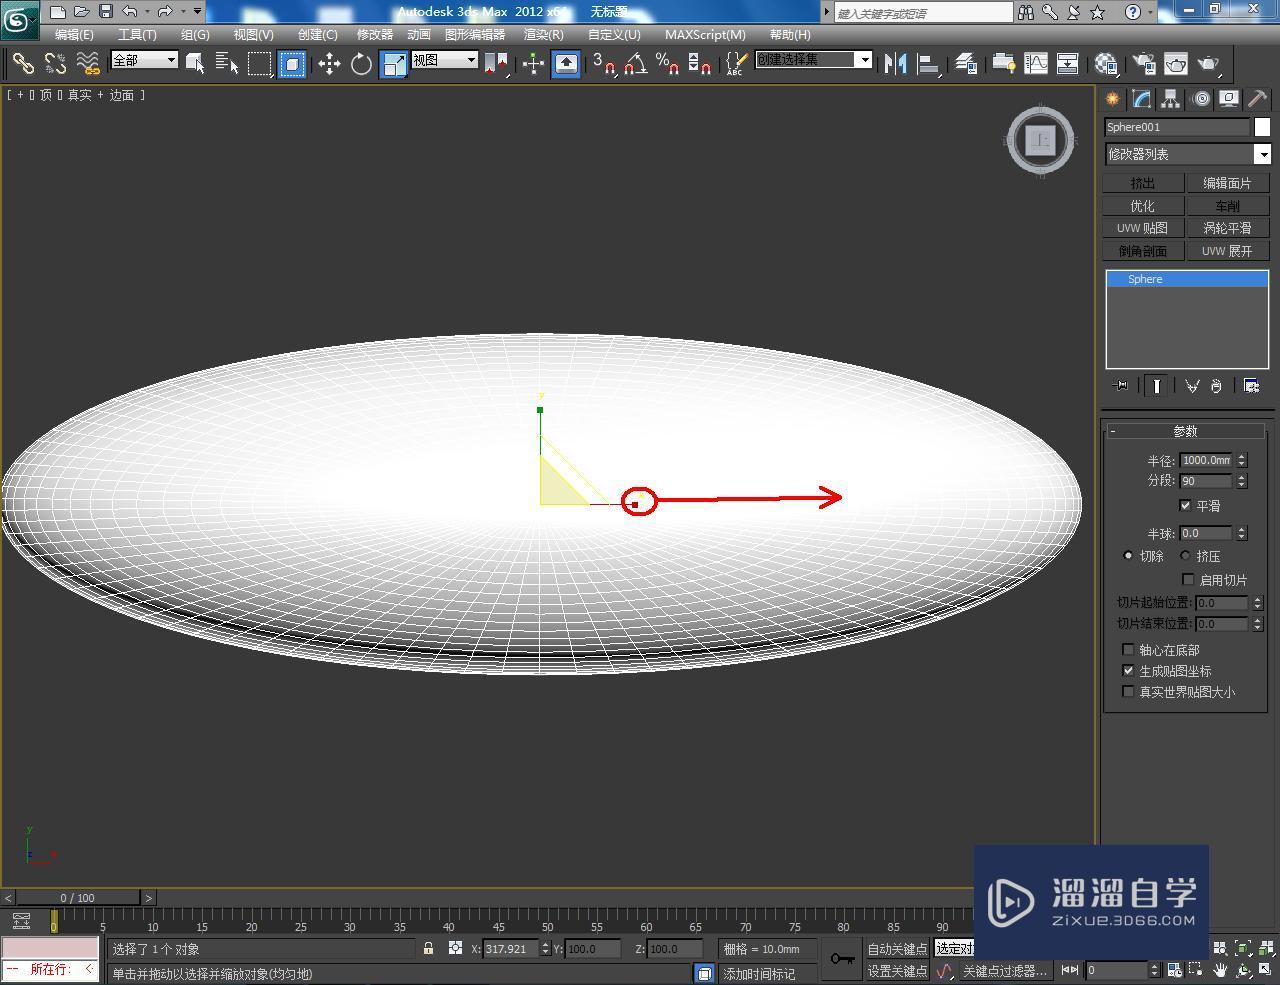Switch to the Motion panel
Screen dimensions: 1280x985
1199,98
